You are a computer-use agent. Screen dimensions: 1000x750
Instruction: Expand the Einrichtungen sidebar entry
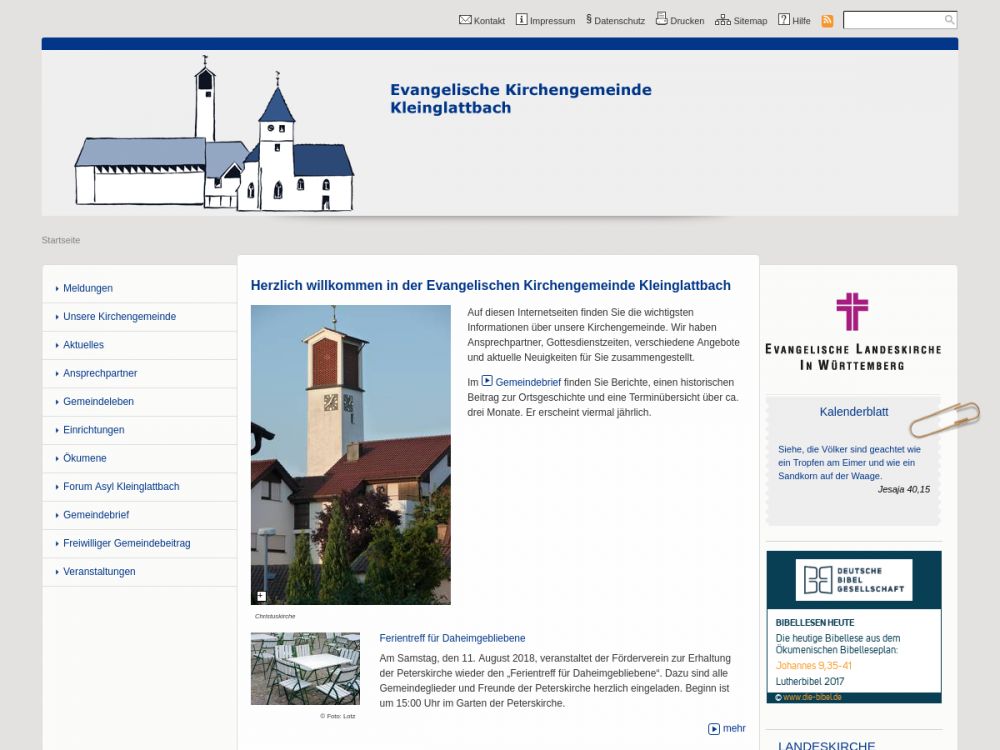point(94,430)
